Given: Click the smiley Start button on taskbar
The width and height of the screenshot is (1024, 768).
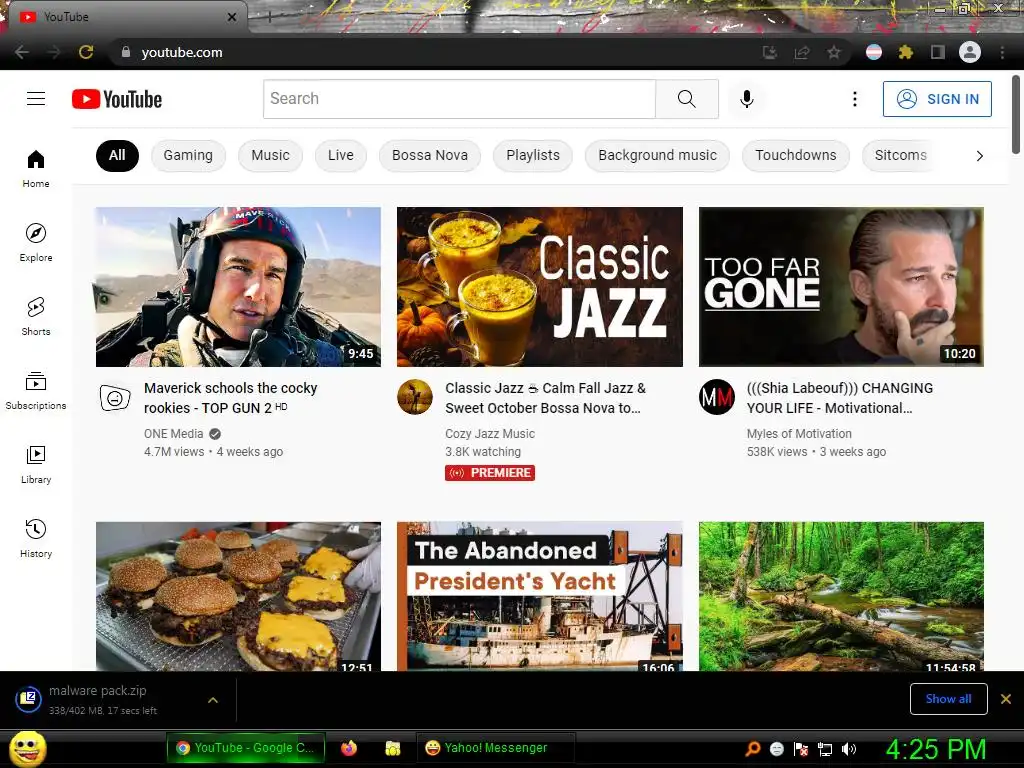Looking at the screenshot, I should click(27, 748).
